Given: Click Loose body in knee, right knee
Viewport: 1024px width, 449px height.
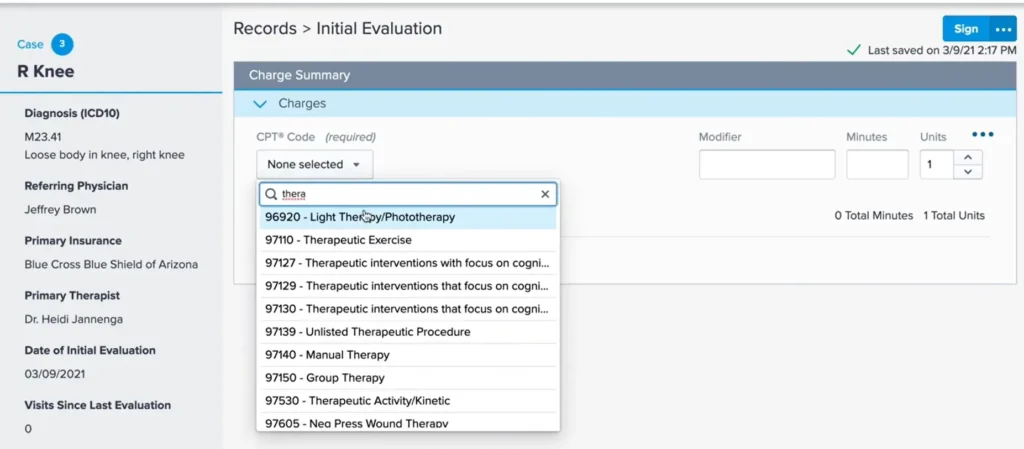Looking at the screenshot, I should 104,155.
